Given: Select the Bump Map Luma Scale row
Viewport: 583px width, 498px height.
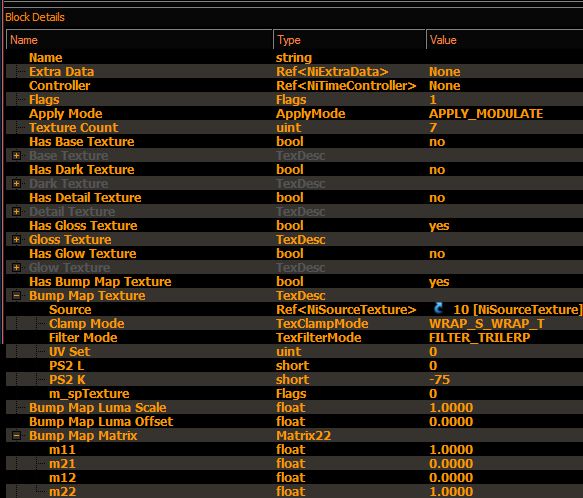Looking at the screenshot, I should [294, 408].
